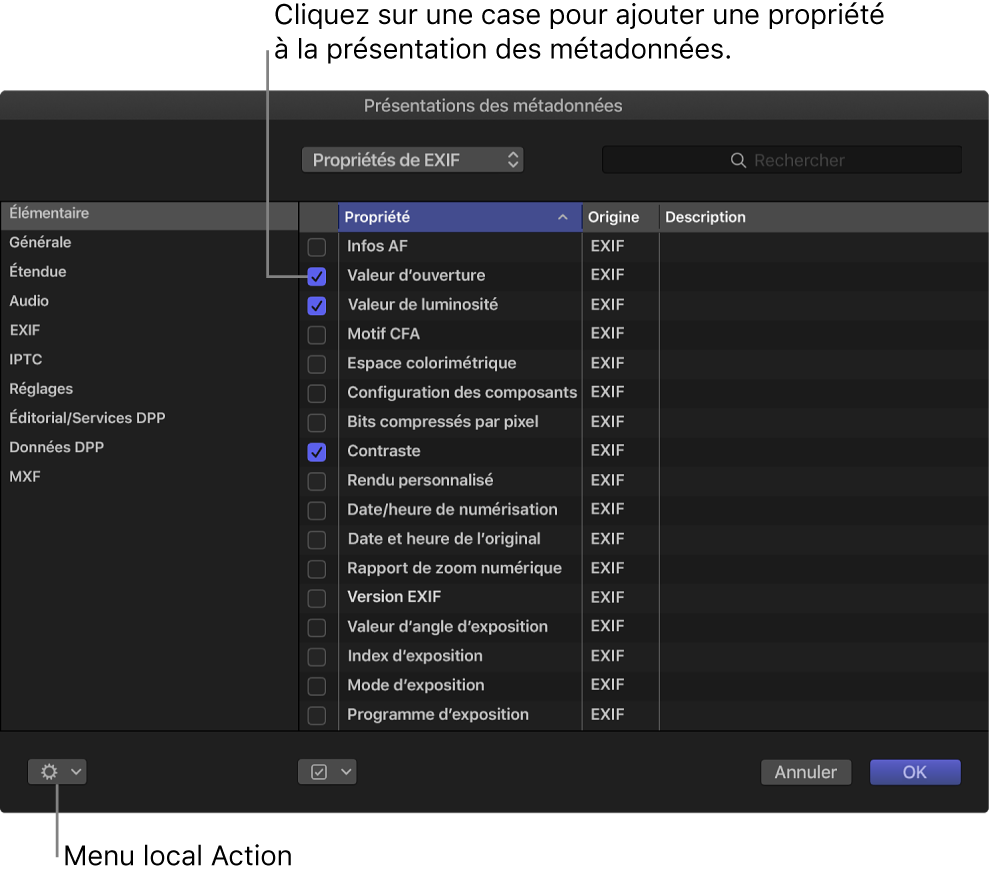Click inside the Rechercher search field
990x878 pixels.
800,160
